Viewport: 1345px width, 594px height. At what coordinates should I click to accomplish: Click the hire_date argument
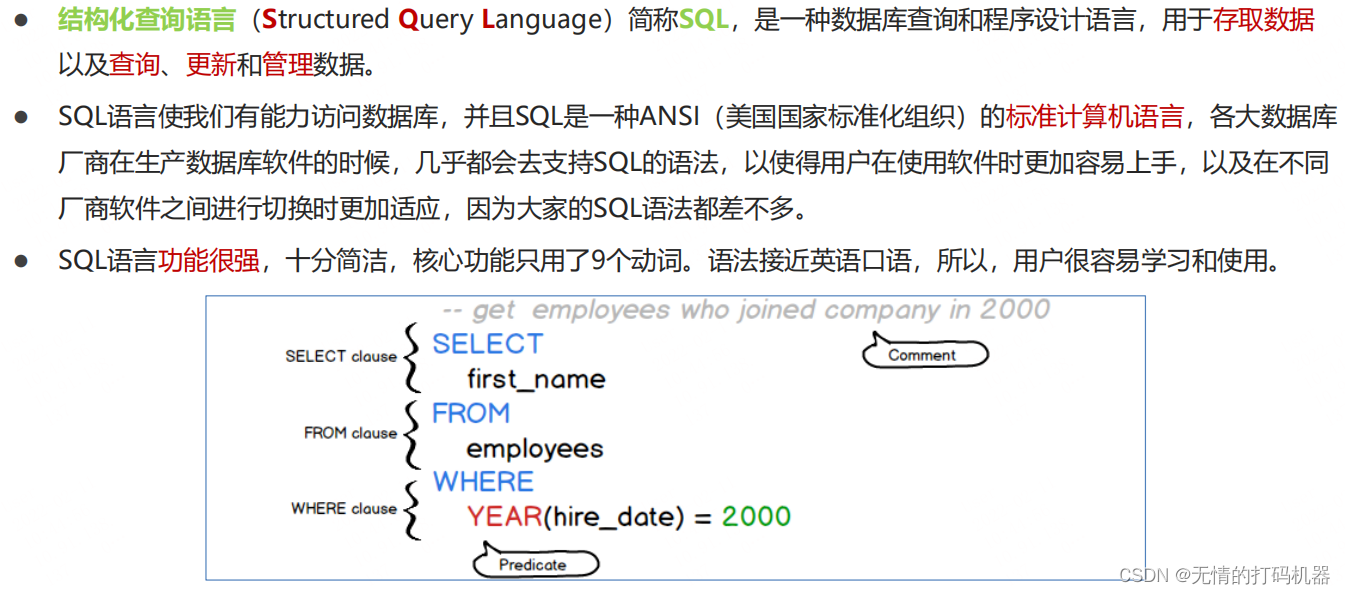[612, 517]
